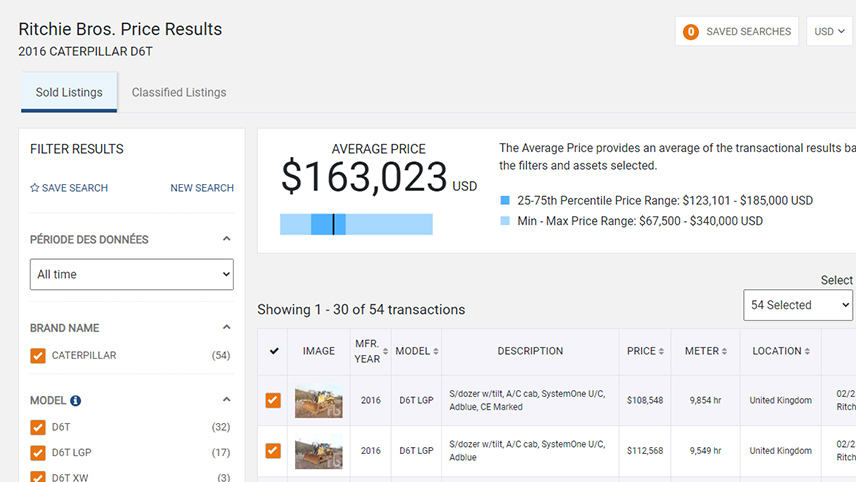
Task: Click the 9,854 hr meter cell
Action: [x=705, y=401]
